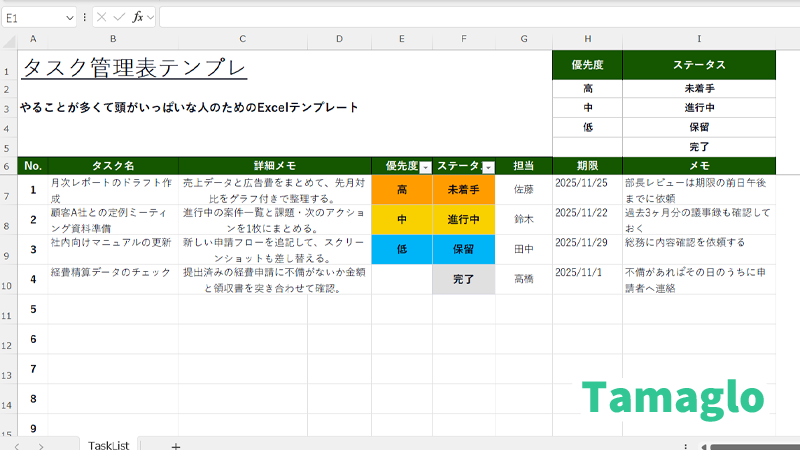Click the Select All corner triangle
Viewport: 800px width, 450px height.
(8, 39)
